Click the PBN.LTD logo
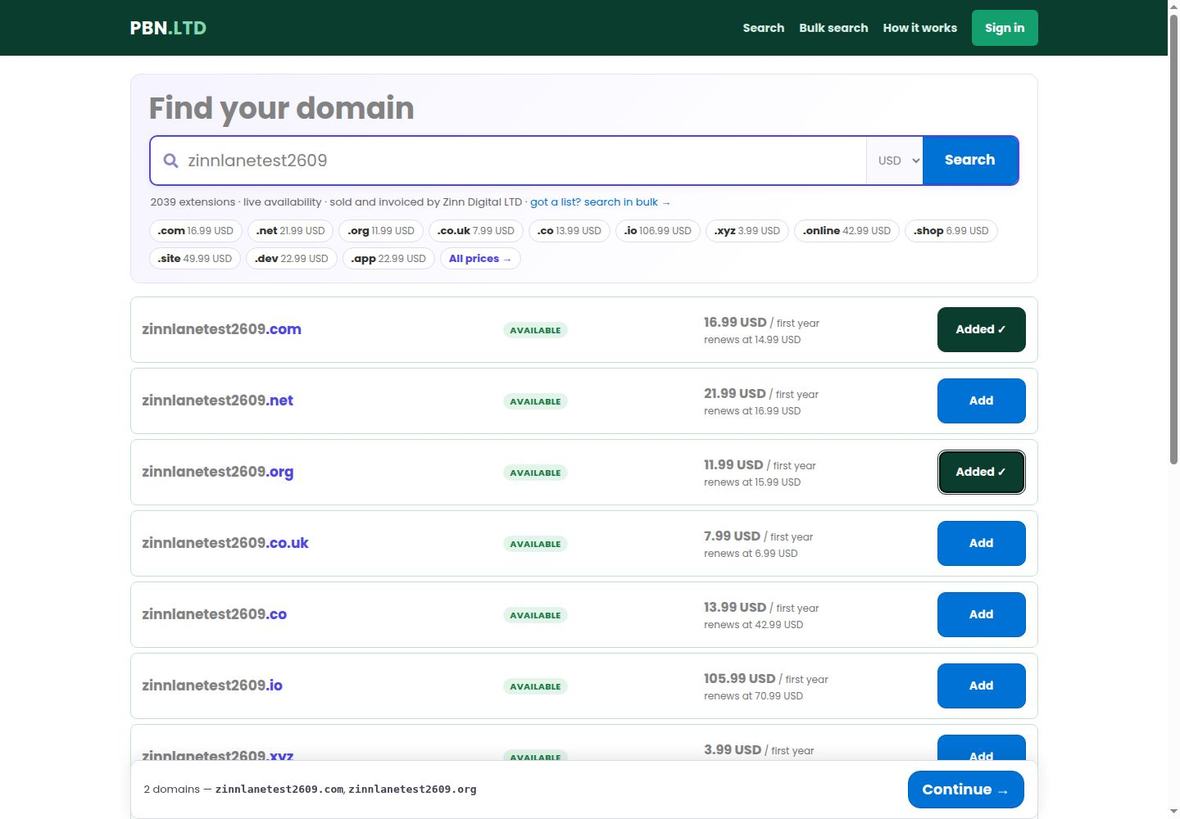The width and height of the screenshot is (1180, 819). (x=168, y=28)
